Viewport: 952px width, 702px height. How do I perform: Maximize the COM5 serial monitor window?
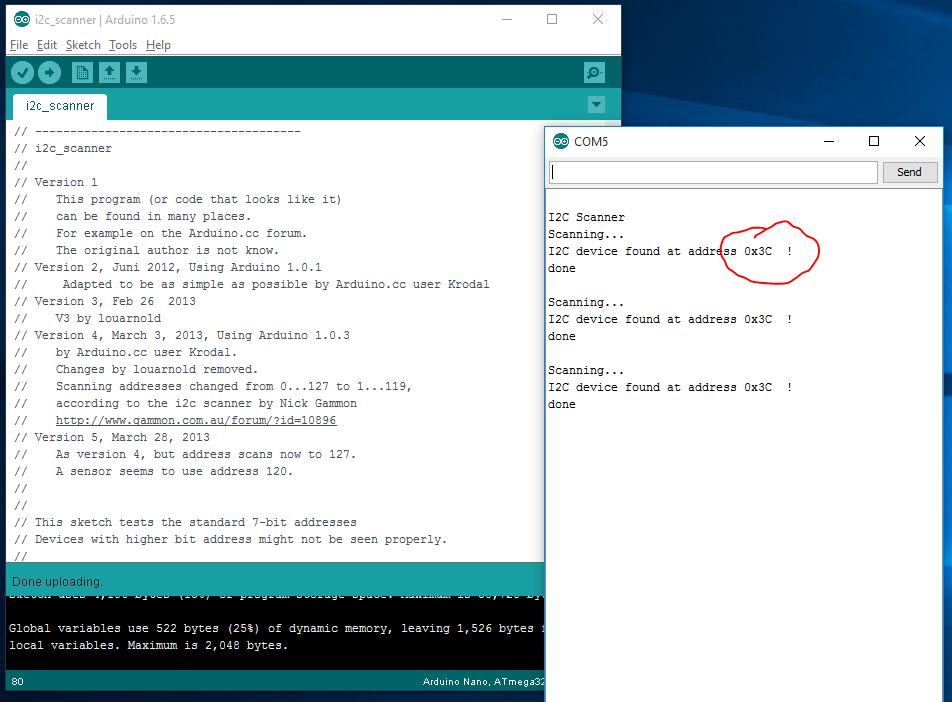click(x=874, y=141)
